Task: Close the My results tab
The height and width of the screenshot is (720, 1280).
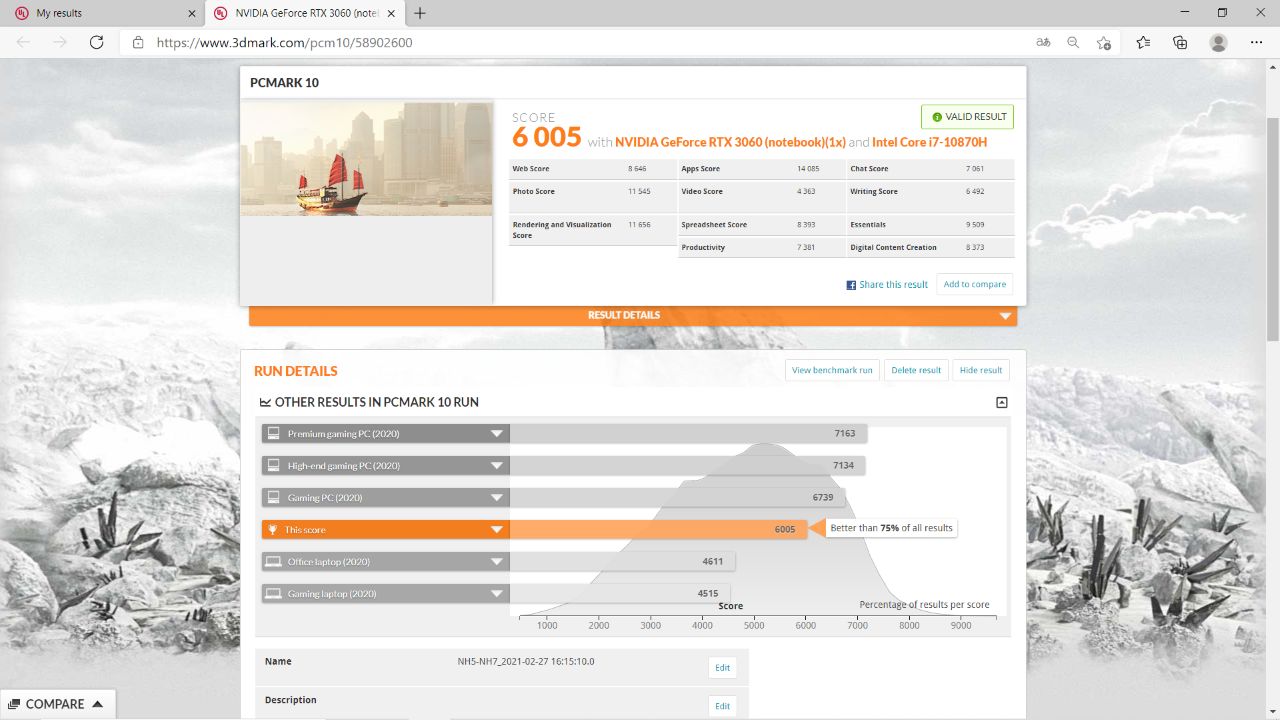Action: click(191, 13)
